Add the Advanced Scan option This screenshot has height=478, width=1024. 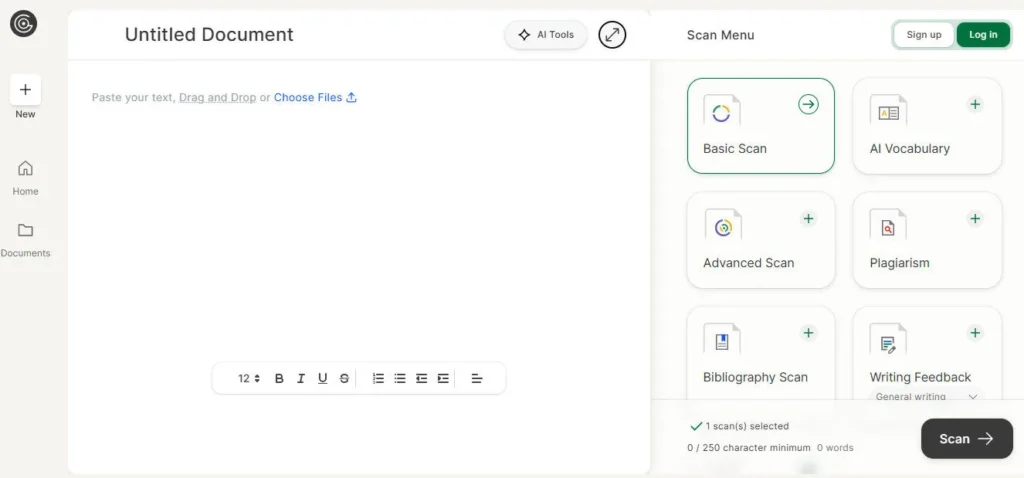808,219
